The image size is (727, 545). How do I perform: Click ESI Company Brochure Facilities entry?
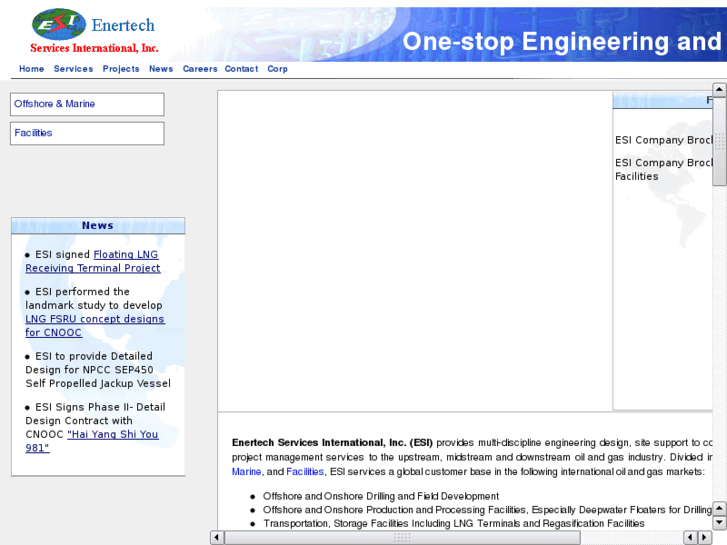(x=663, y=169)
